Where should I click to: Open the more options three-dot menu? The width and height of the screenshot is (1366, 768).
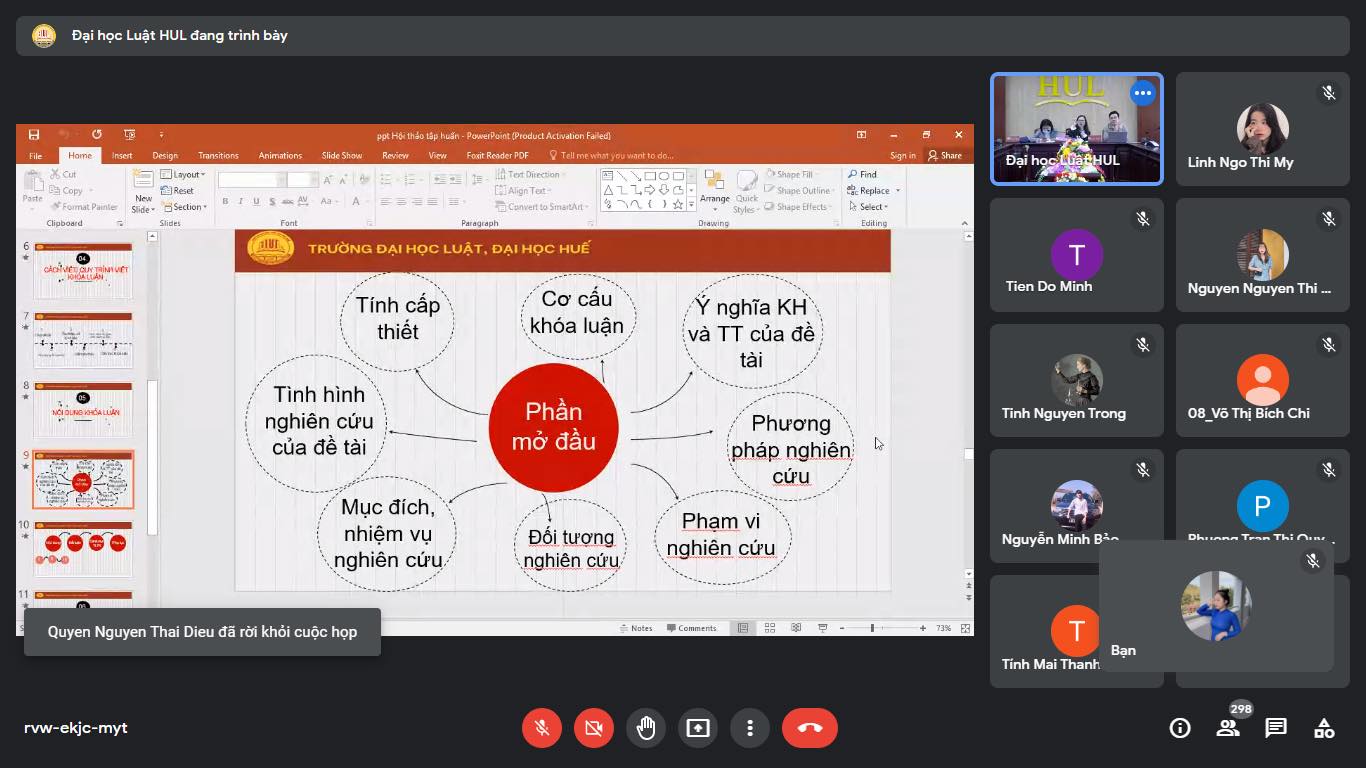click(x=750, y=728)
